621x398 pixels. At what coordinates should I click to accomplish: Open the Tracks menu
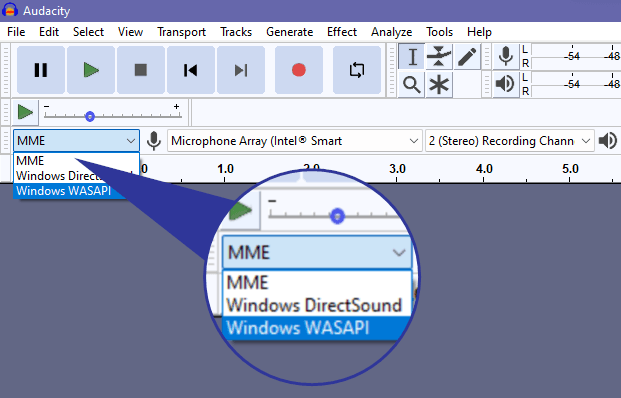236,32
